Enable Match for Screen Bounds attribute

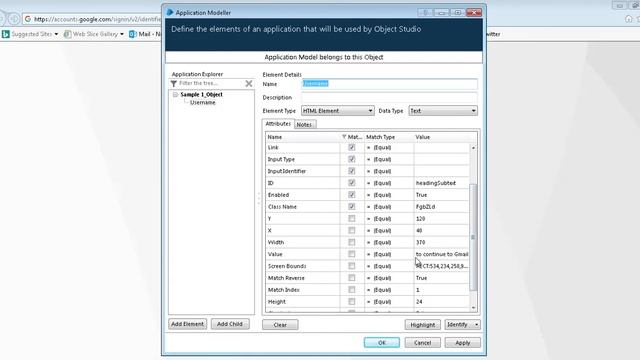(x=351, y=266)
